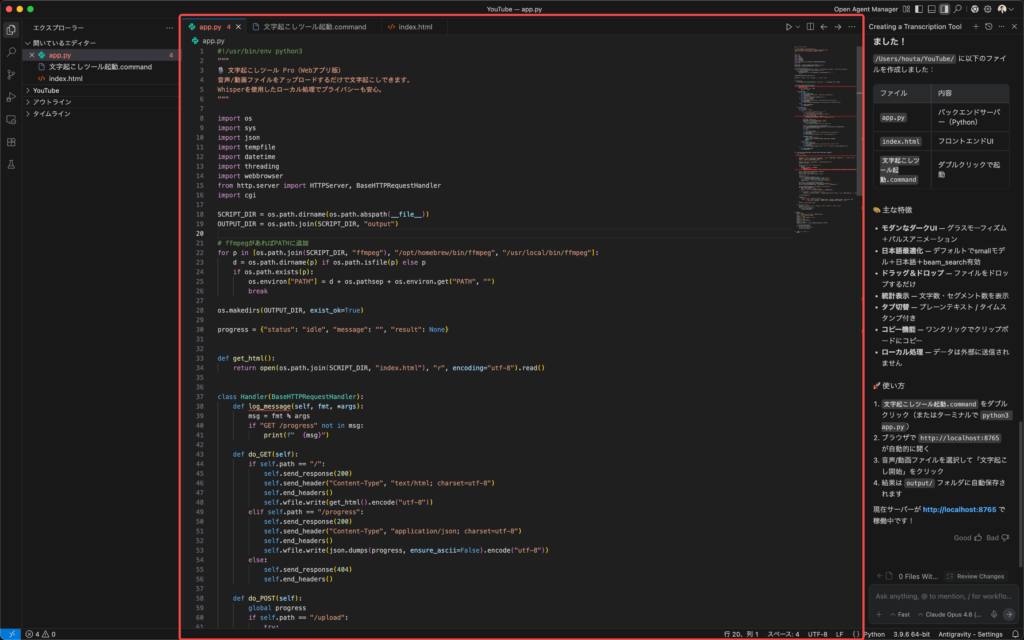Open the Claude Opus model selector dropdown
The width and height of the screenshot is (1024, 640).
950,614
